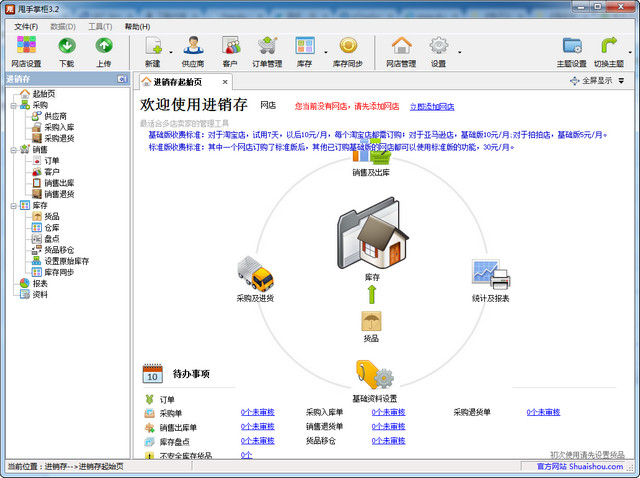640x478 pixels.
Task: Click 切换主题 green arrow icon
Action: (608, 45)
